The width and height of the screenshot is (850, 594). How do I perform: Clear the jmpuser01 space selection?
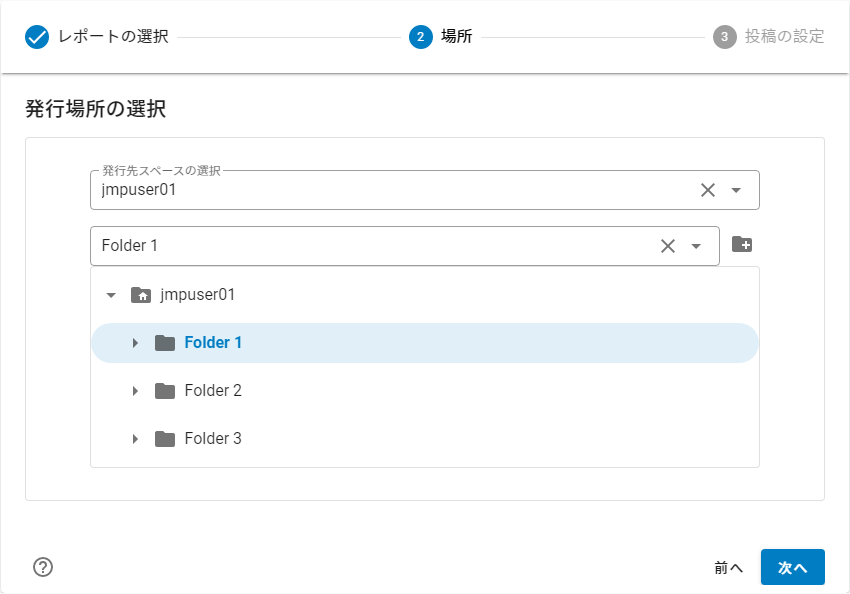pos(708,190)
